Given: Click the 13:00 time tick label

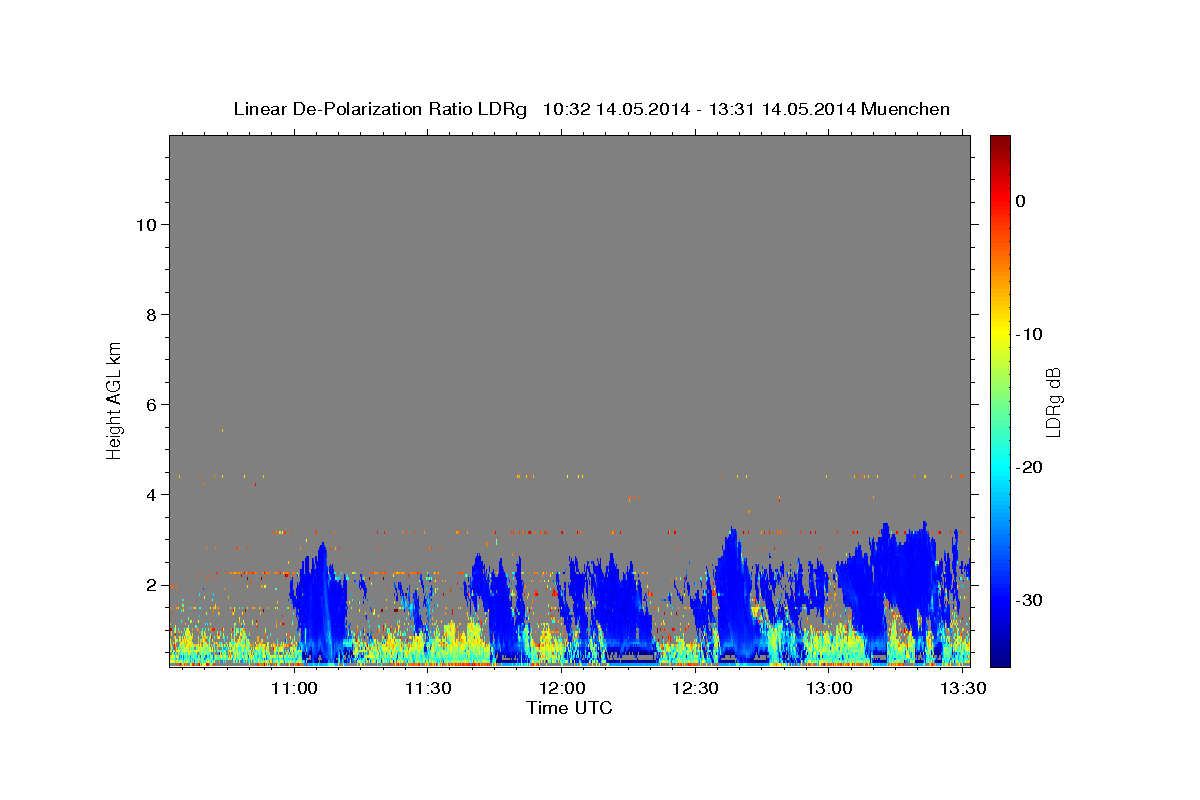Looking at the screenshot, I should coord(830,688).
